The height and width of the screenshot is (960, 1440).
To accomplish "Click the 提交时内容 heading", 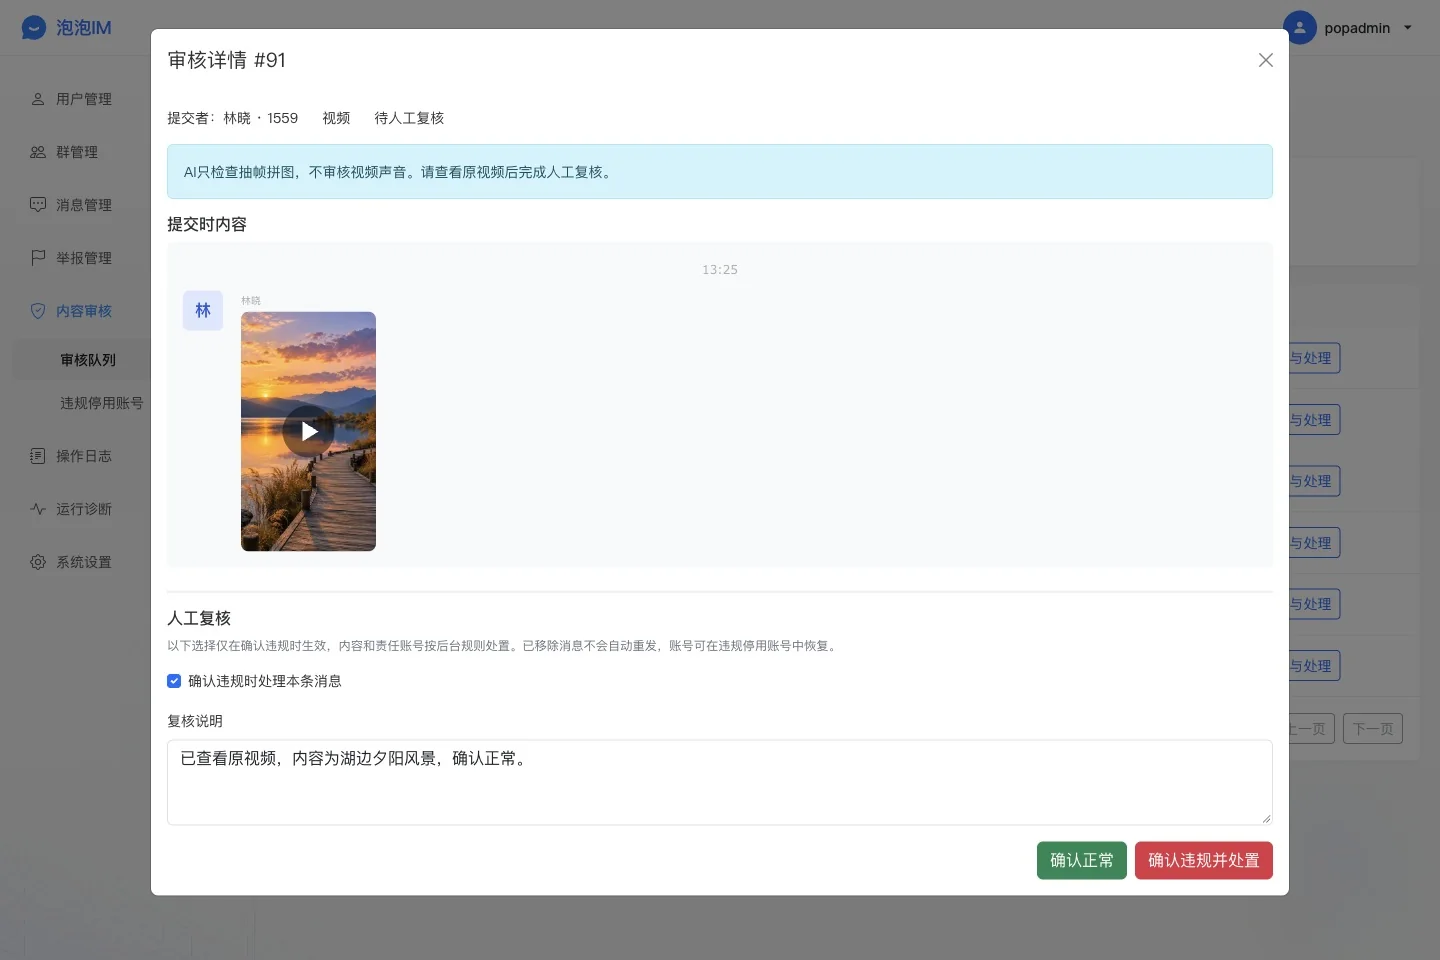I will click(x=207, y=224).
